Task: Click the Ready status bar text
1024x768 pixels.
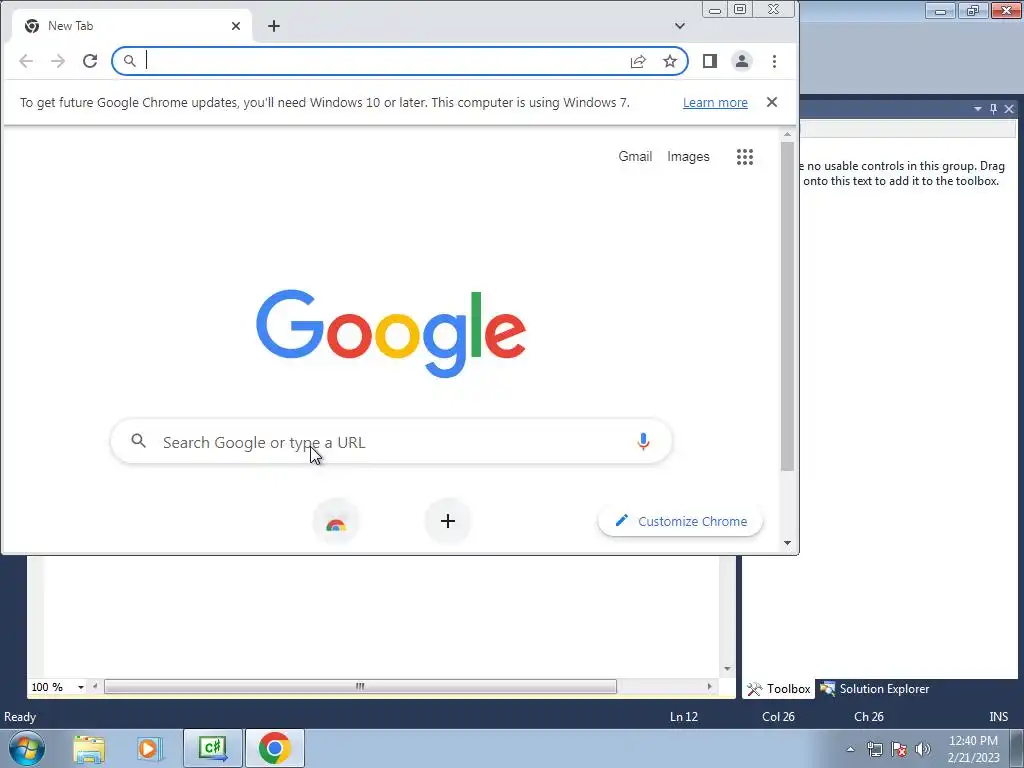Action: click(20, 717)
